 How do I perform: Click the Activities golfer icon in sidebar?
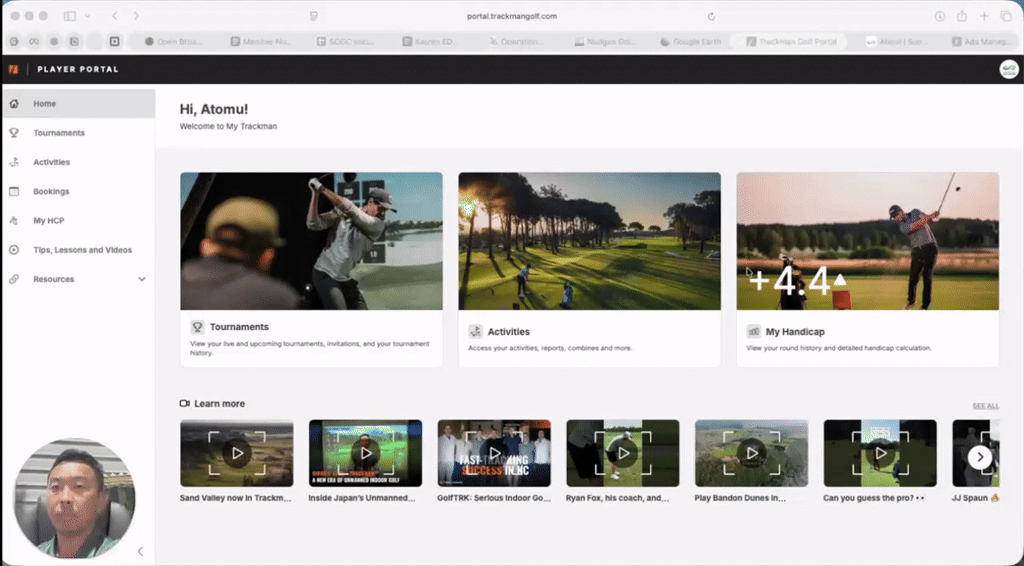(14, 162)
